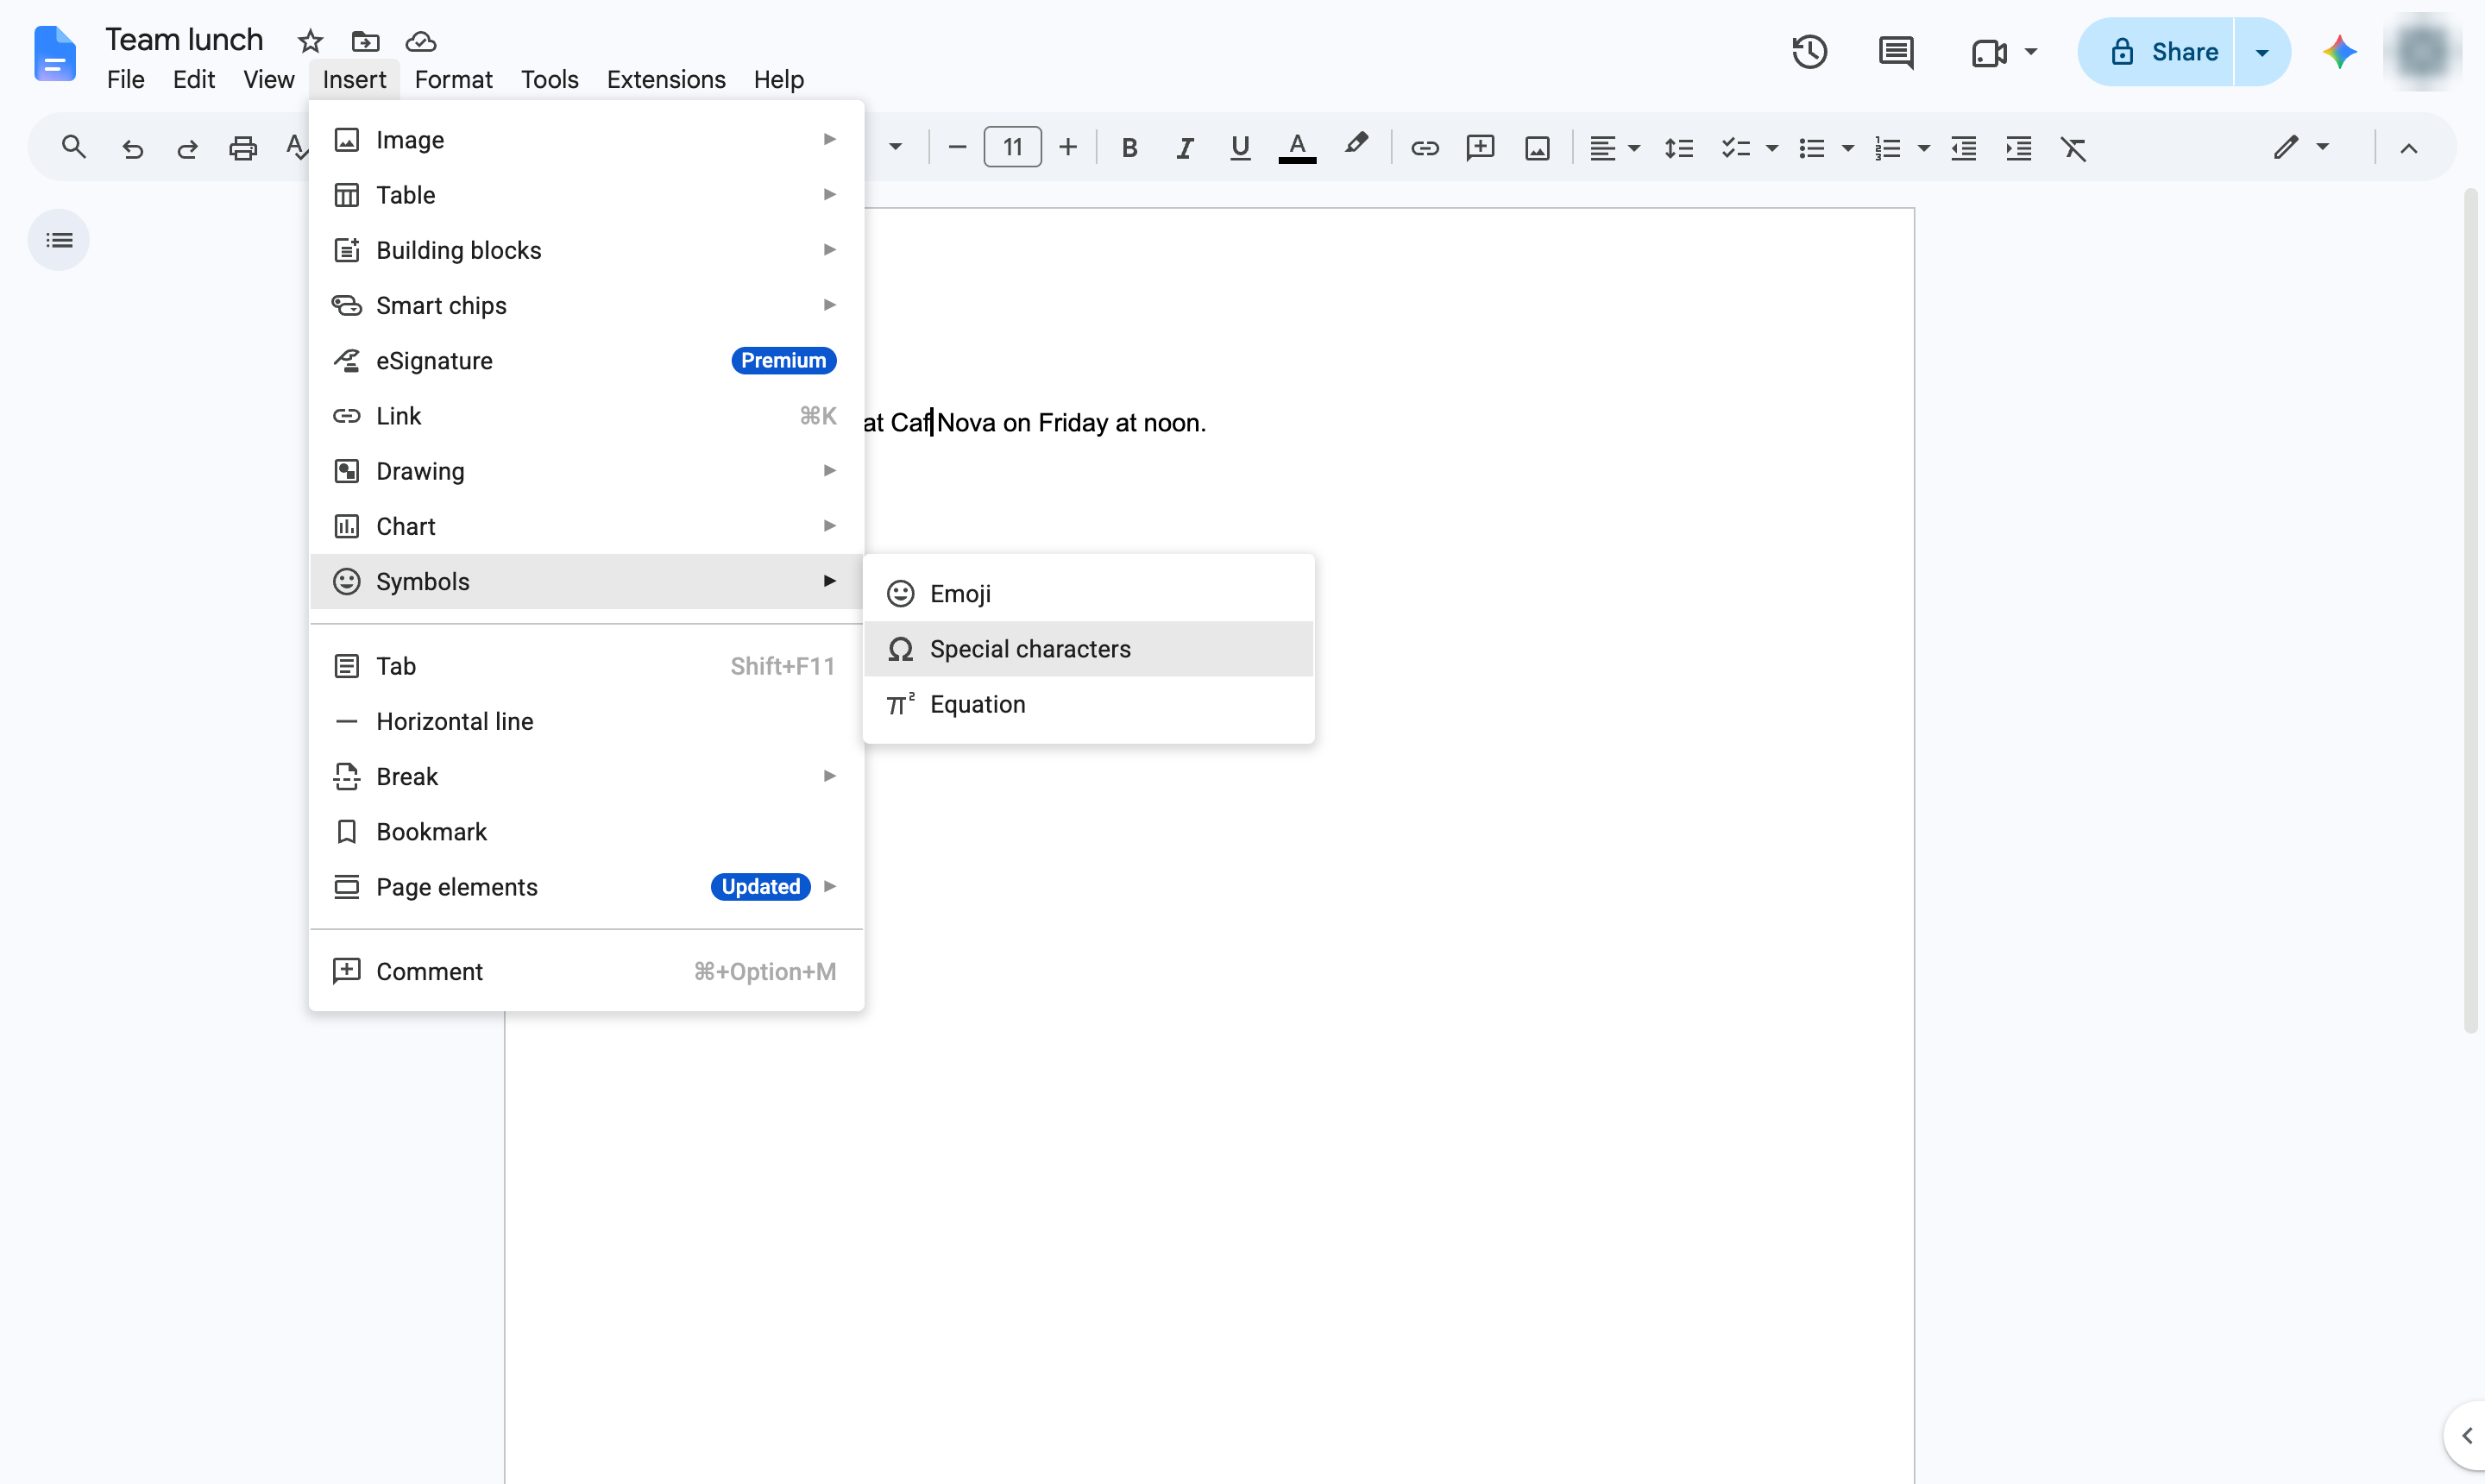Click the insert link toolbar icon

tap(1424, 149)
